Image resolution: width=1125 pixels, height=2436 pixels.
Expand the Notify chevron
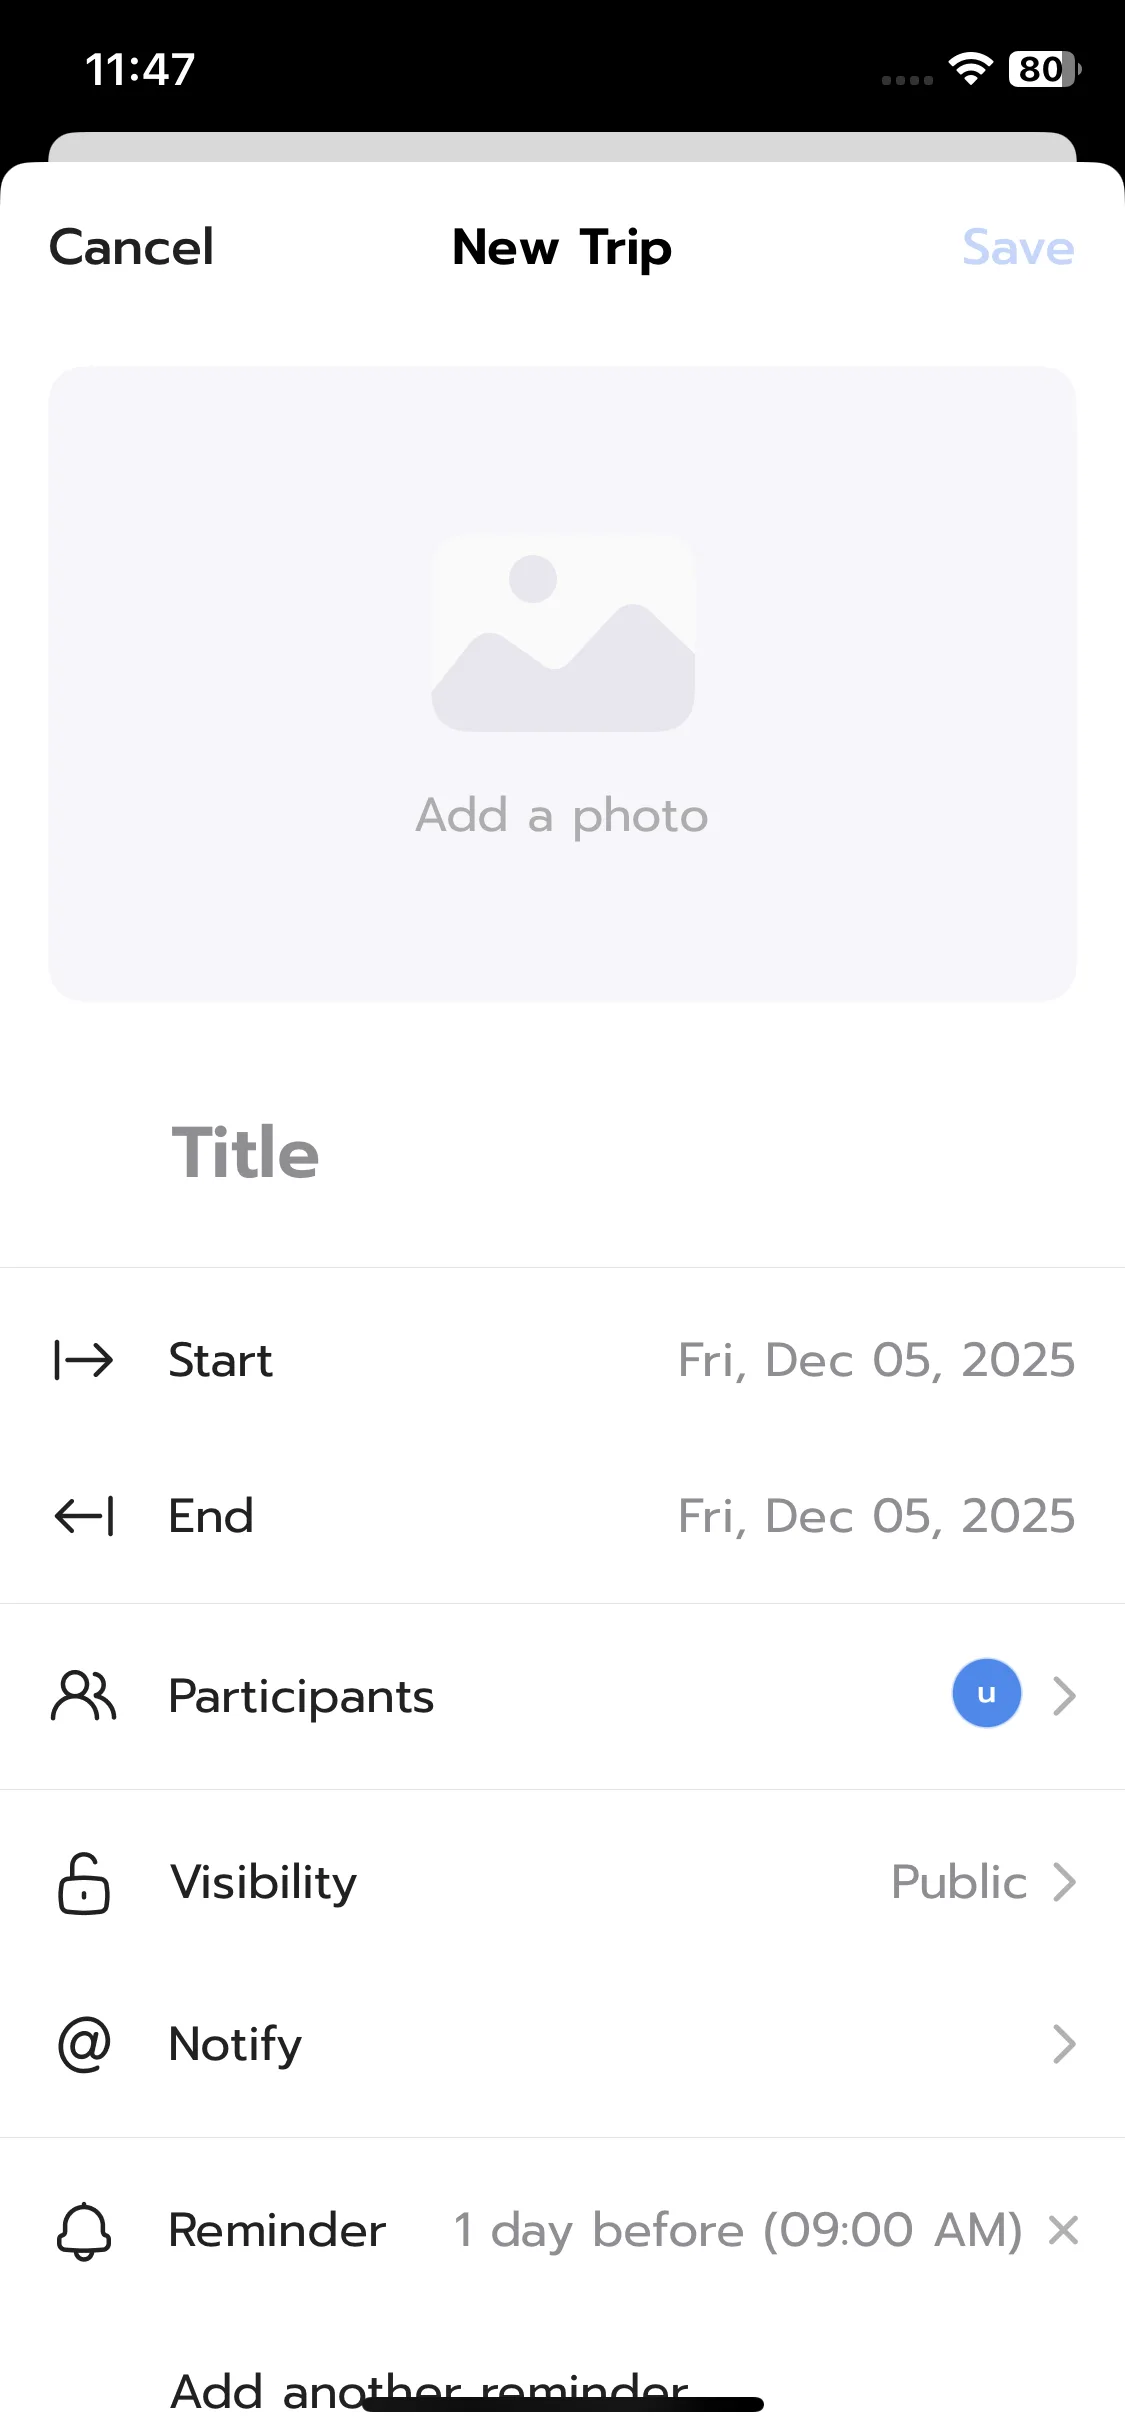click(x=1064, y=2045)
